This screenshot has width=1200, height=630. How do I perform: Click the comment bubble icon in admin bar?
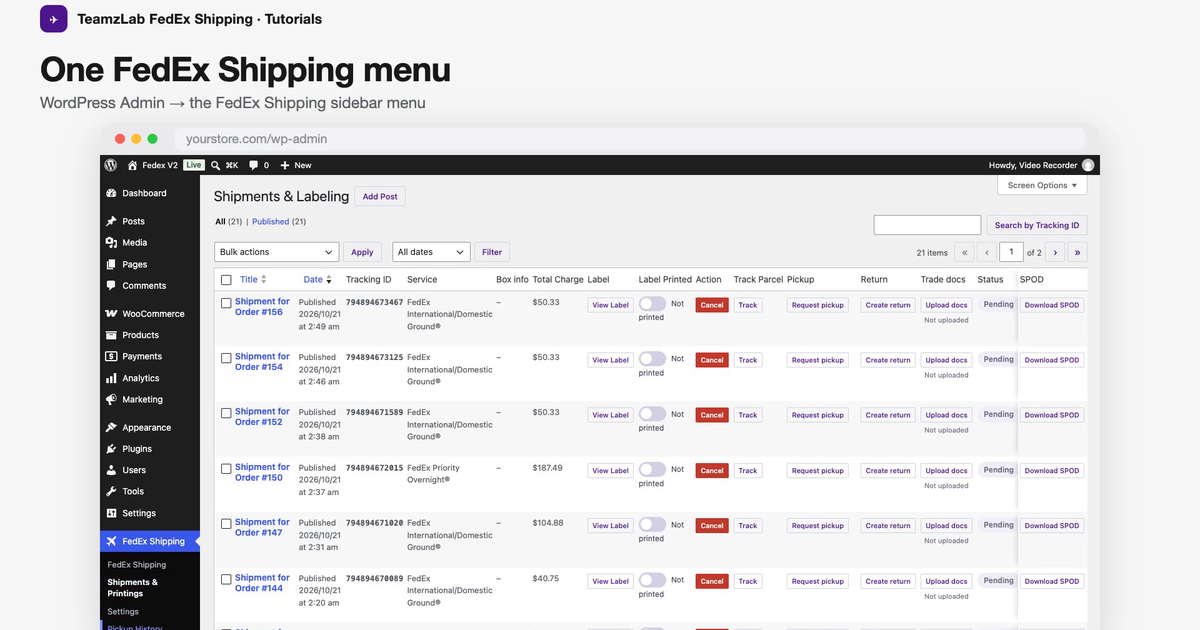click(x=254, y=165)
